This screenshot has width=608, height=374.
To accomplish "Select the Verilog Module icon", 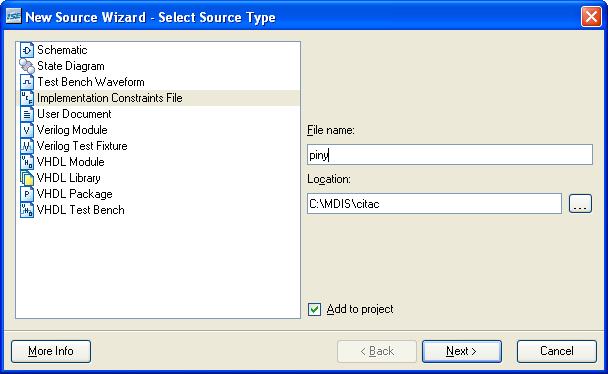I will tap(27, 130).
